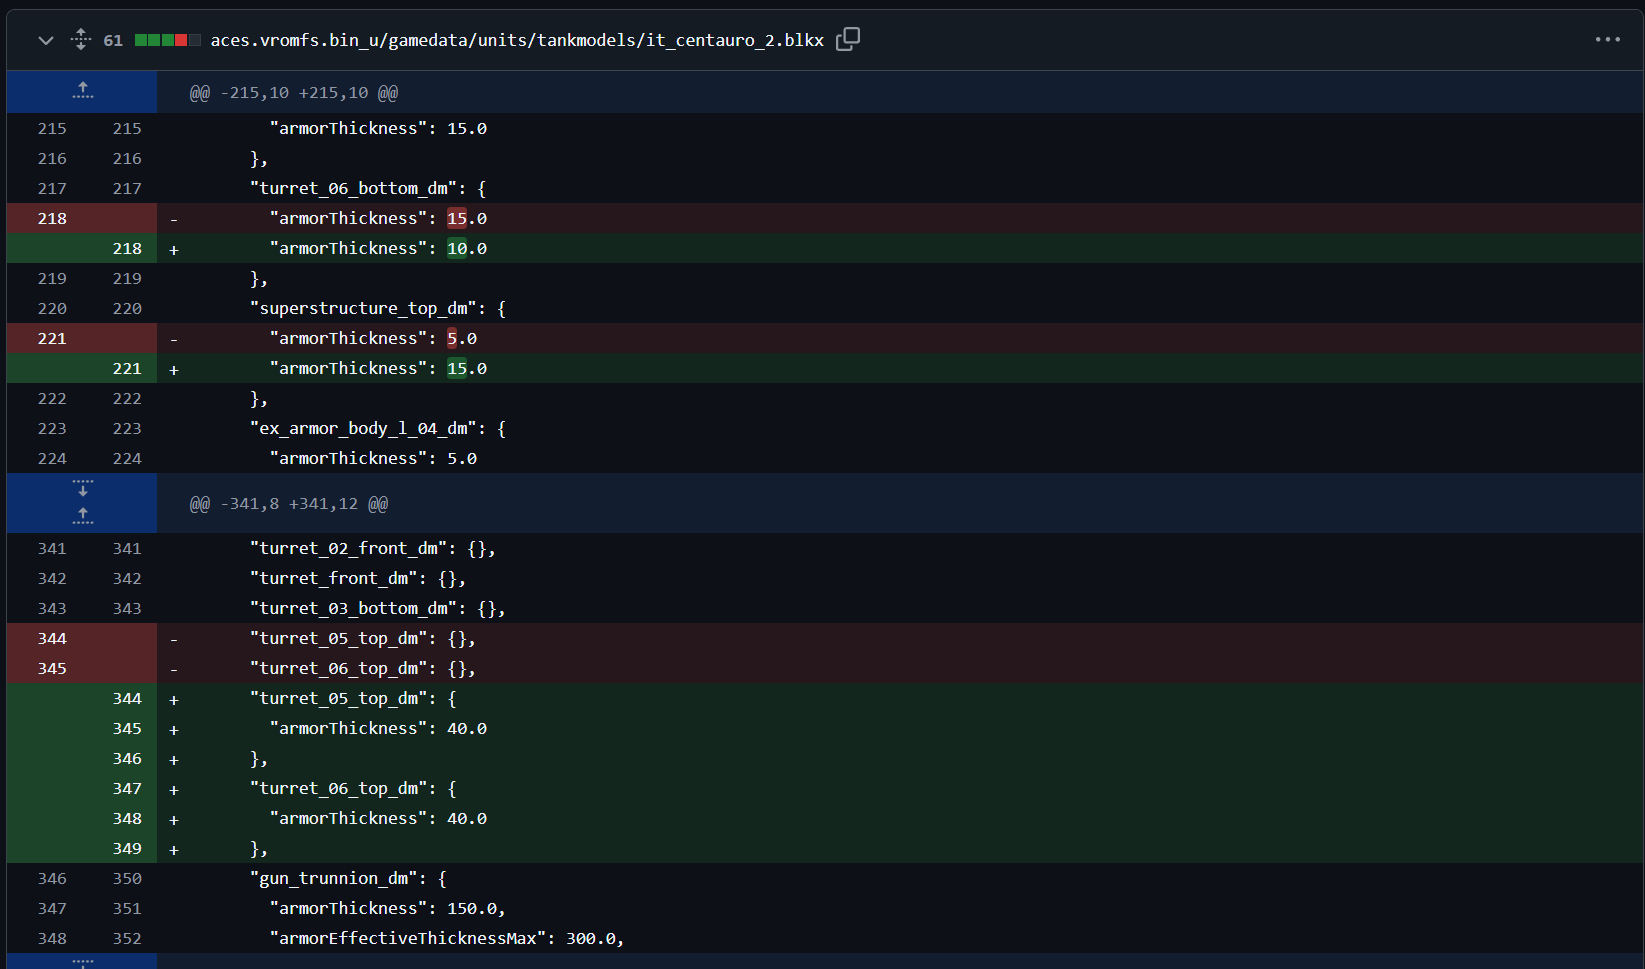Select added line number 218
The image size is (1645, 969).
pyautogui.click(x=127, y=248)
